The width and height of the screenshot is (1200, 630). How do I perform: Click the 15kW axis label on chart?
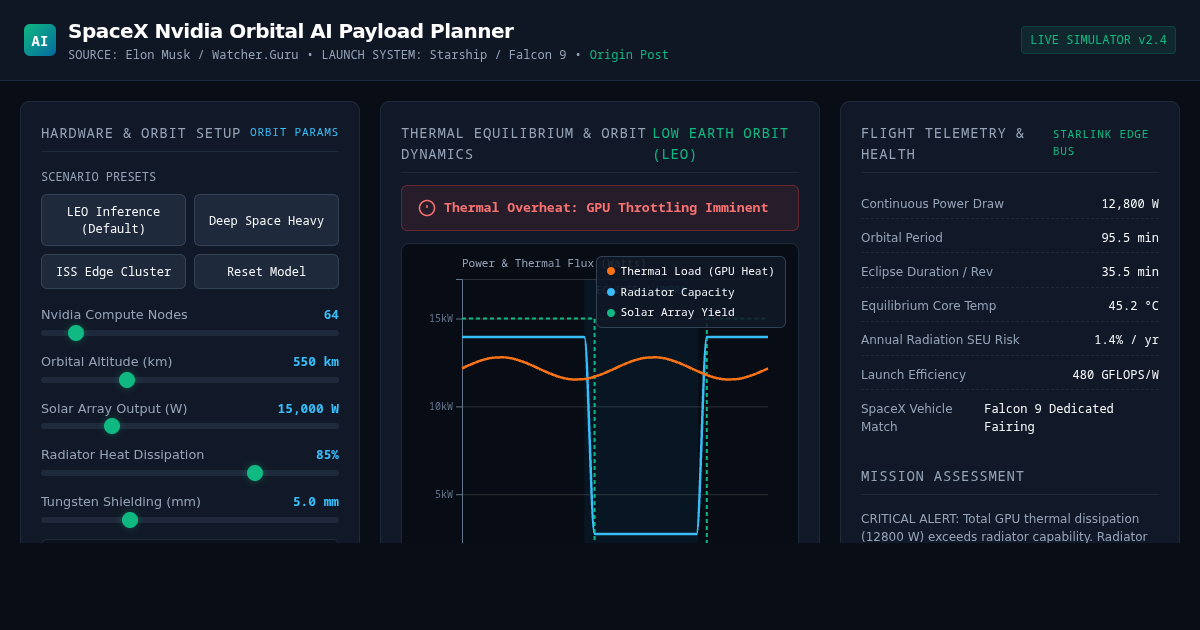tap(441, 319)
